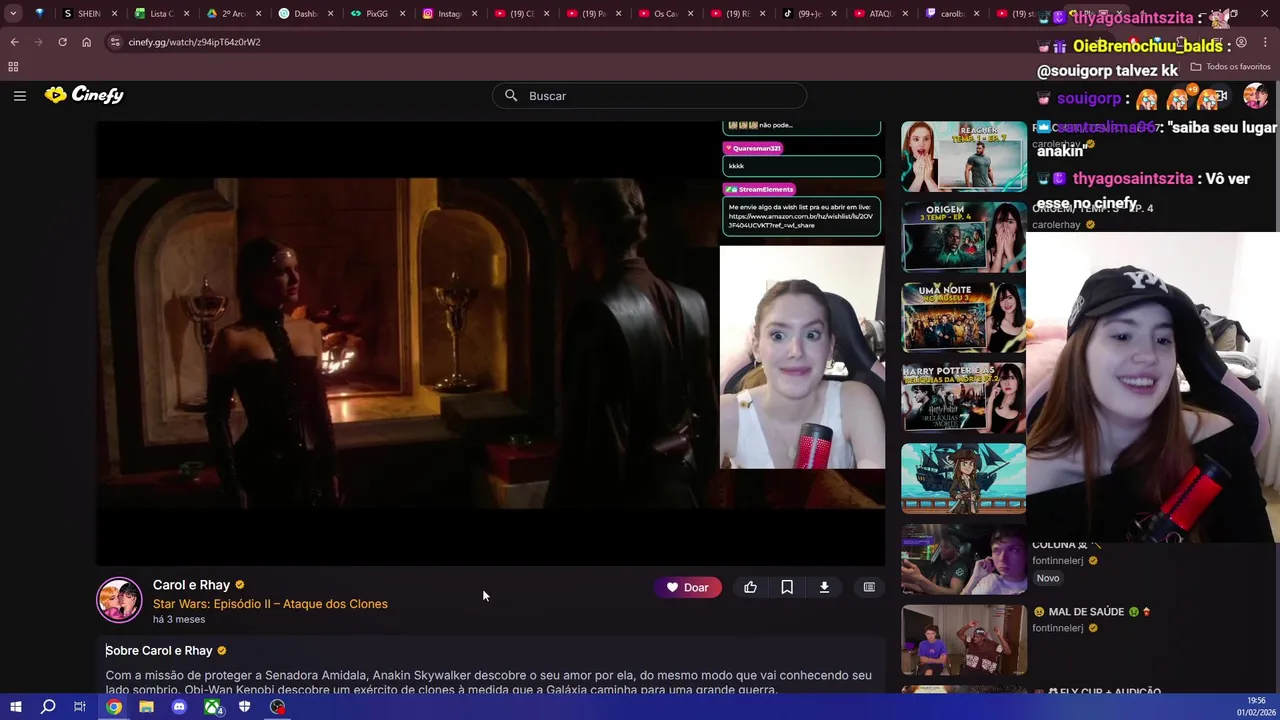This screenshot has width=1280, height=720.
Task: Click the Buscar search field
Action: click(649, 96)
